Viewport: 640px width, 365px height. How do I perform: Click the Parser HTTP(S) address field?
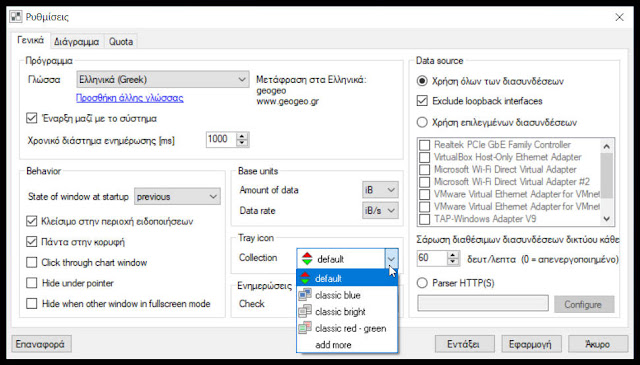pos(483,304)
